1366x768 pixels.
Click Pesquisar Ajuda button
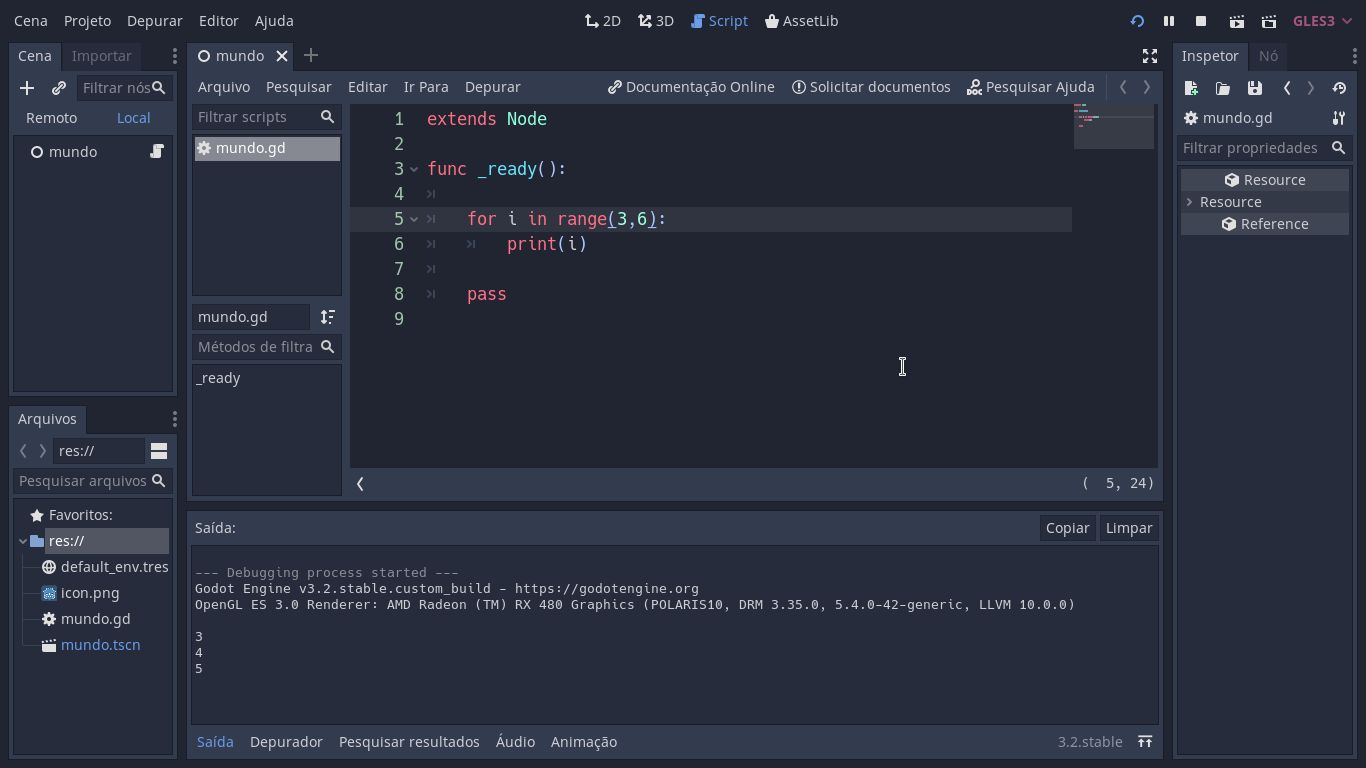1031,87
